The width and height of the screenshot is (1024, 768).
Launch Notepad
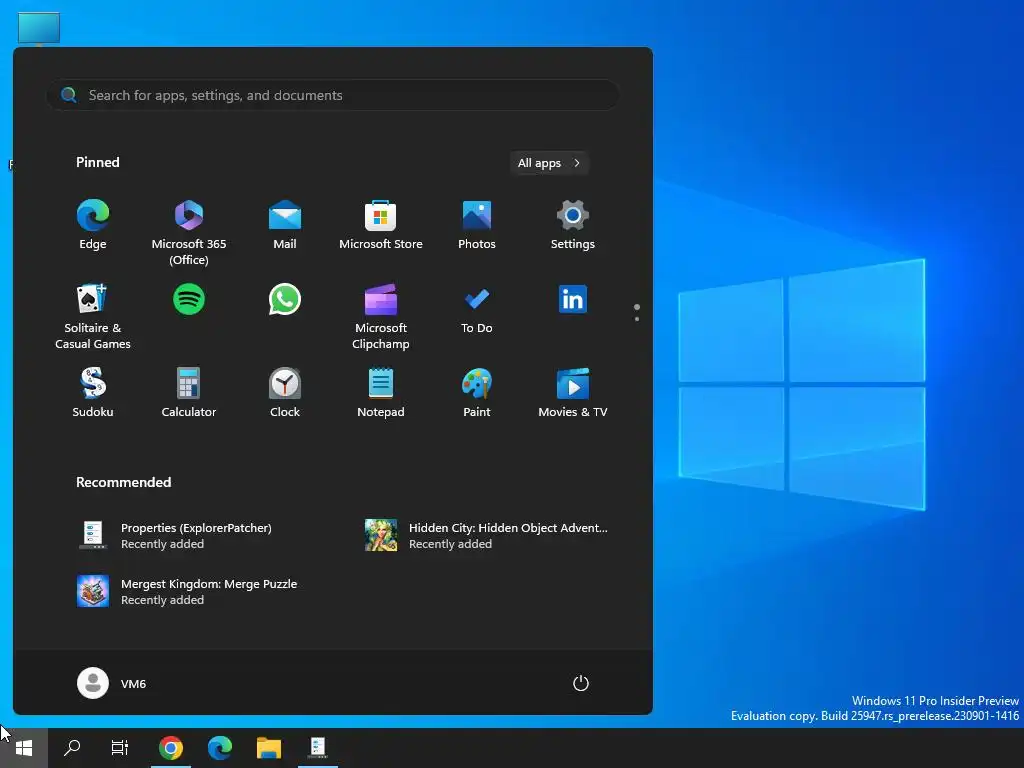click(381, 393)
